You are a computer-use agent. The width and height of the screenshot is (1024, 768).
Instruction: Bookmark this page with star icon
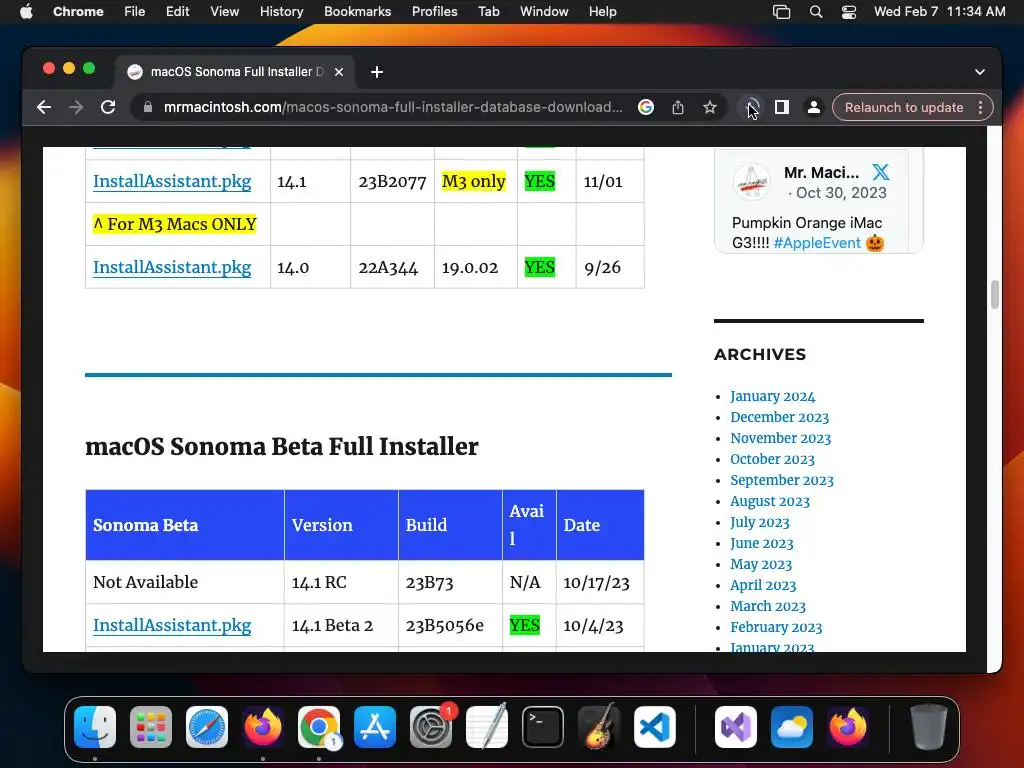coord(710,107)
